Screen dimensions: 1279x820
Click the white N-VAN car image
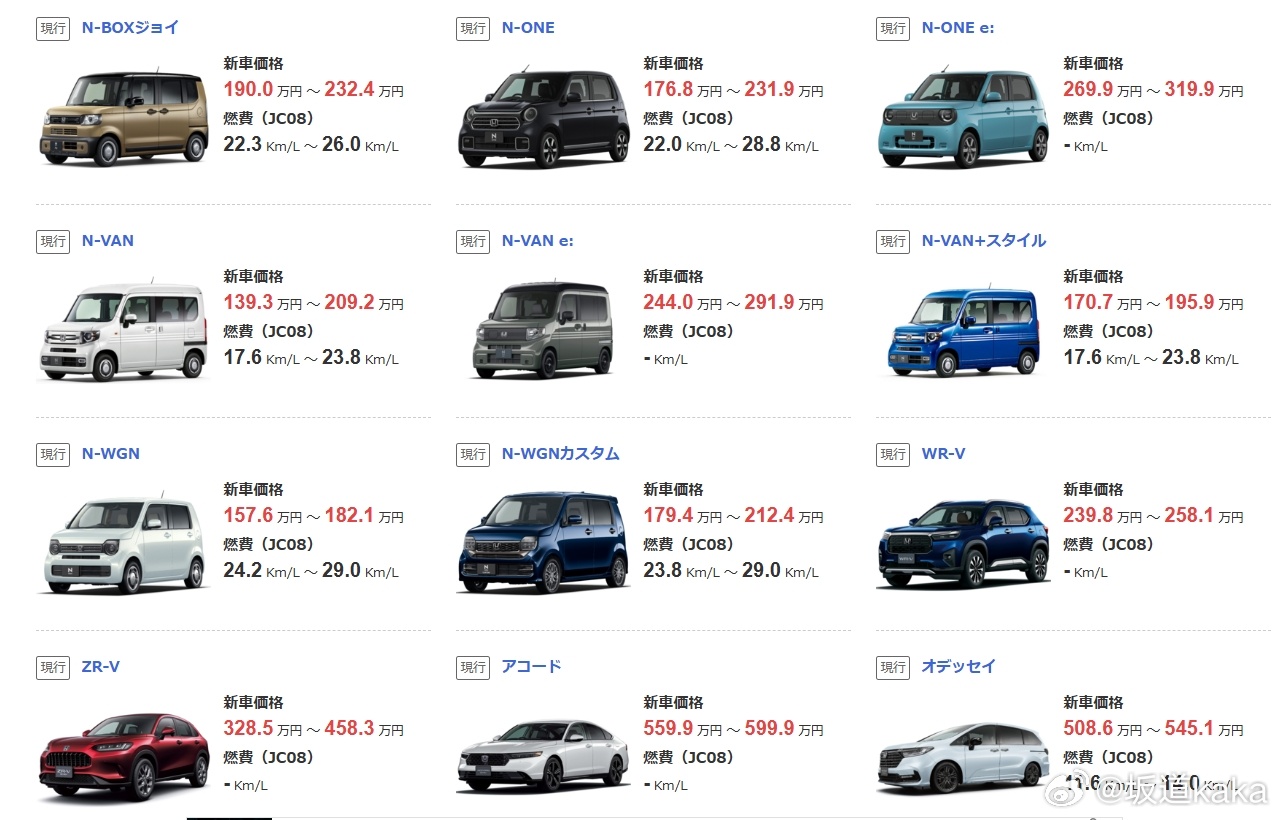coord(124,330)
